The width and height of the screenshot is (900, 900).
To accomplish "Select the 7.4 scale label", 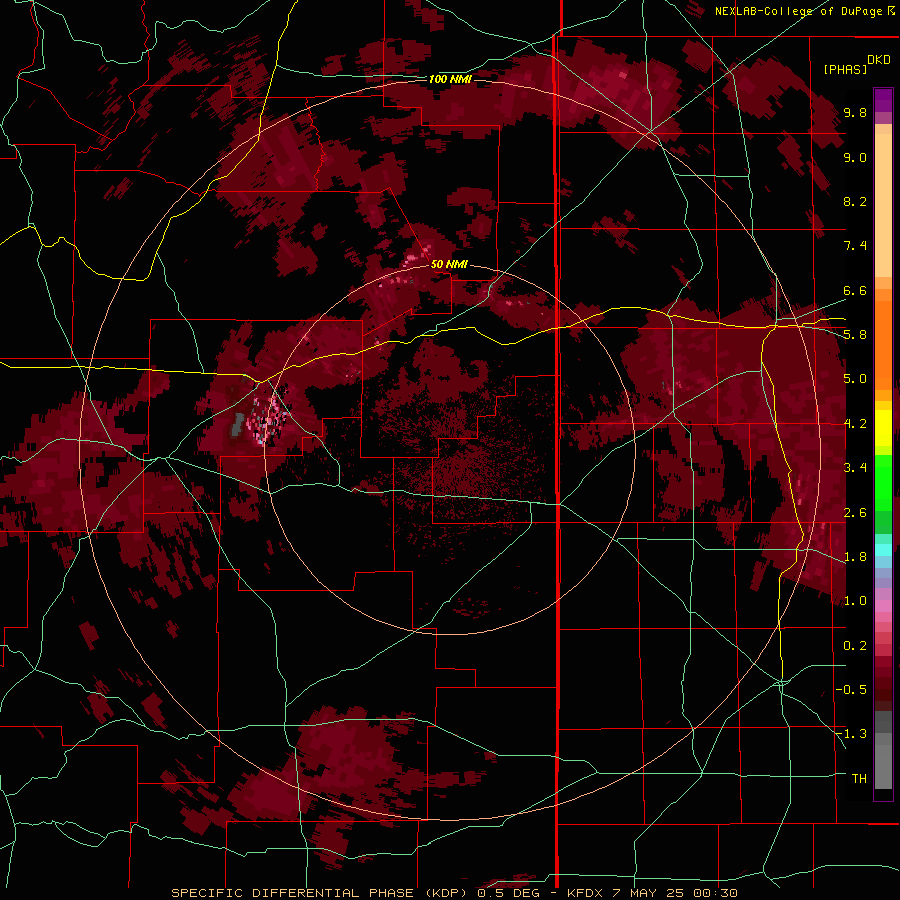I will [x=855, y=246].
